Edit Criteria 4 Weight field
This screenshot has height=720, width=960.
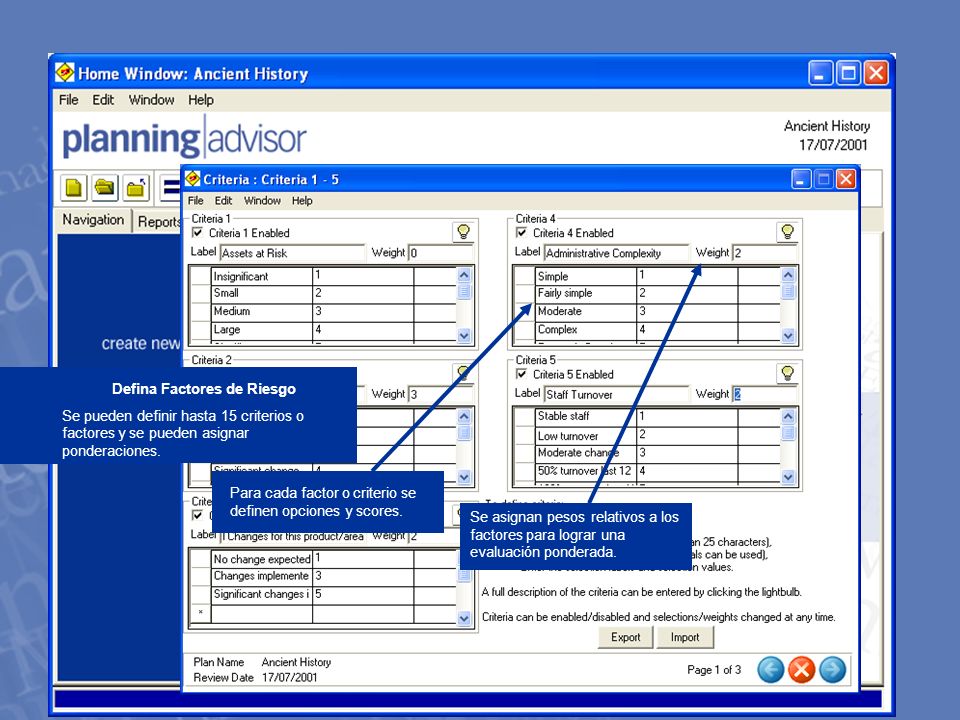tap(765, 253)
